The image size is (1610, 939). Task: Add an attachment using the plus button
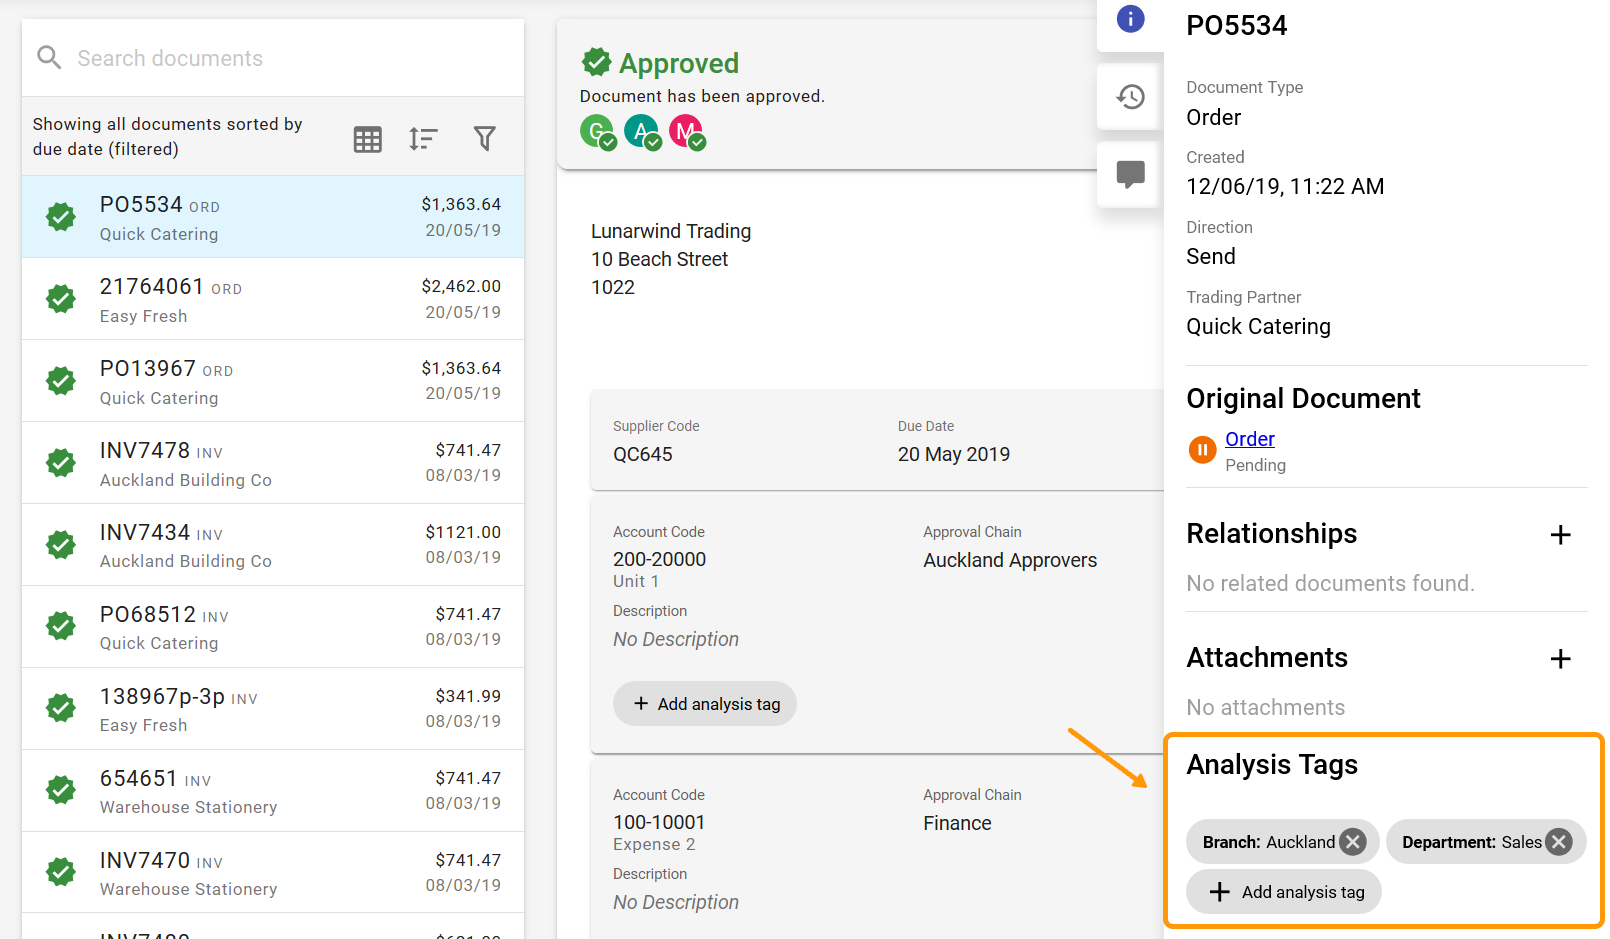point(1560,659)
